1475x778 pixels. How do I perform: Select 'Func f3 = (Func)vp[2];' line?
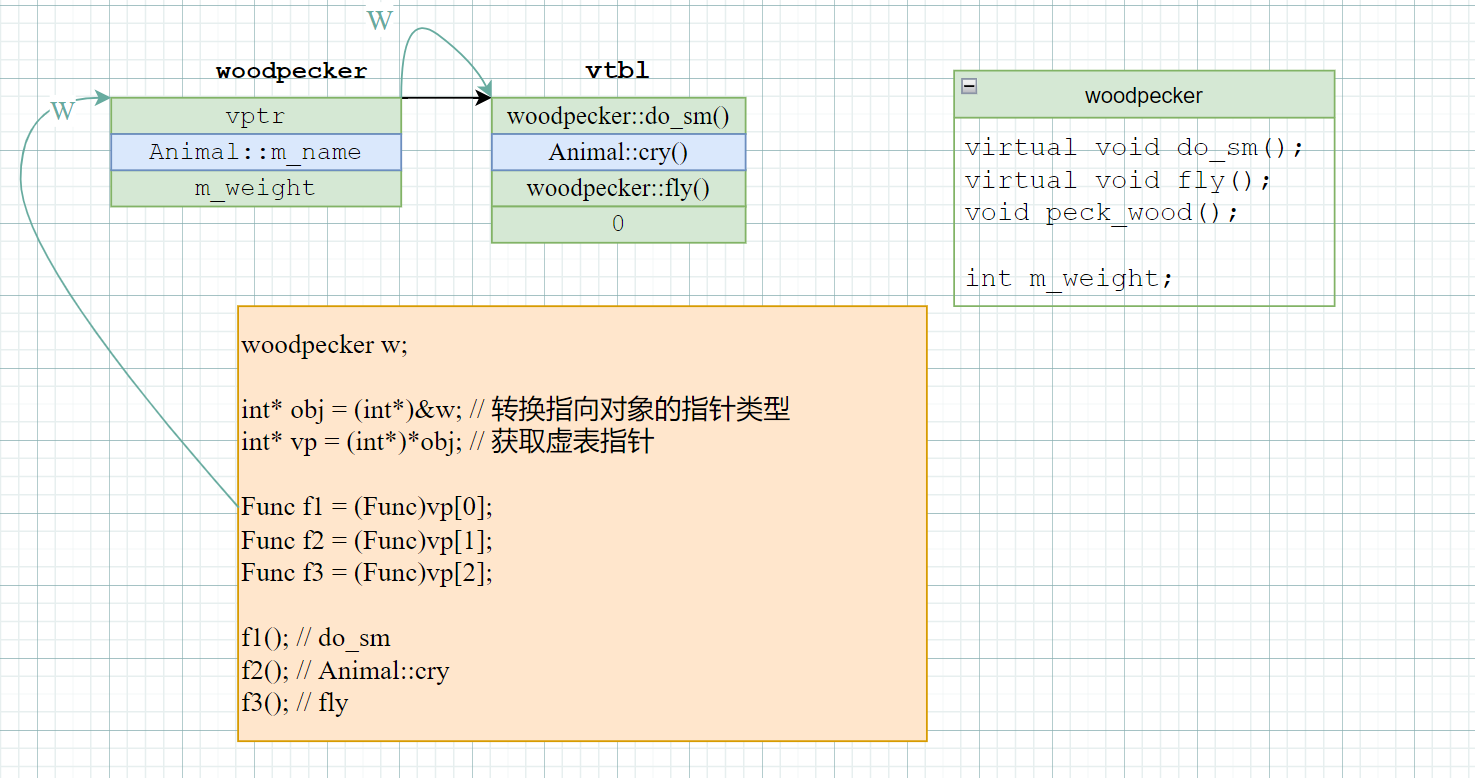[x=367, y=573]
